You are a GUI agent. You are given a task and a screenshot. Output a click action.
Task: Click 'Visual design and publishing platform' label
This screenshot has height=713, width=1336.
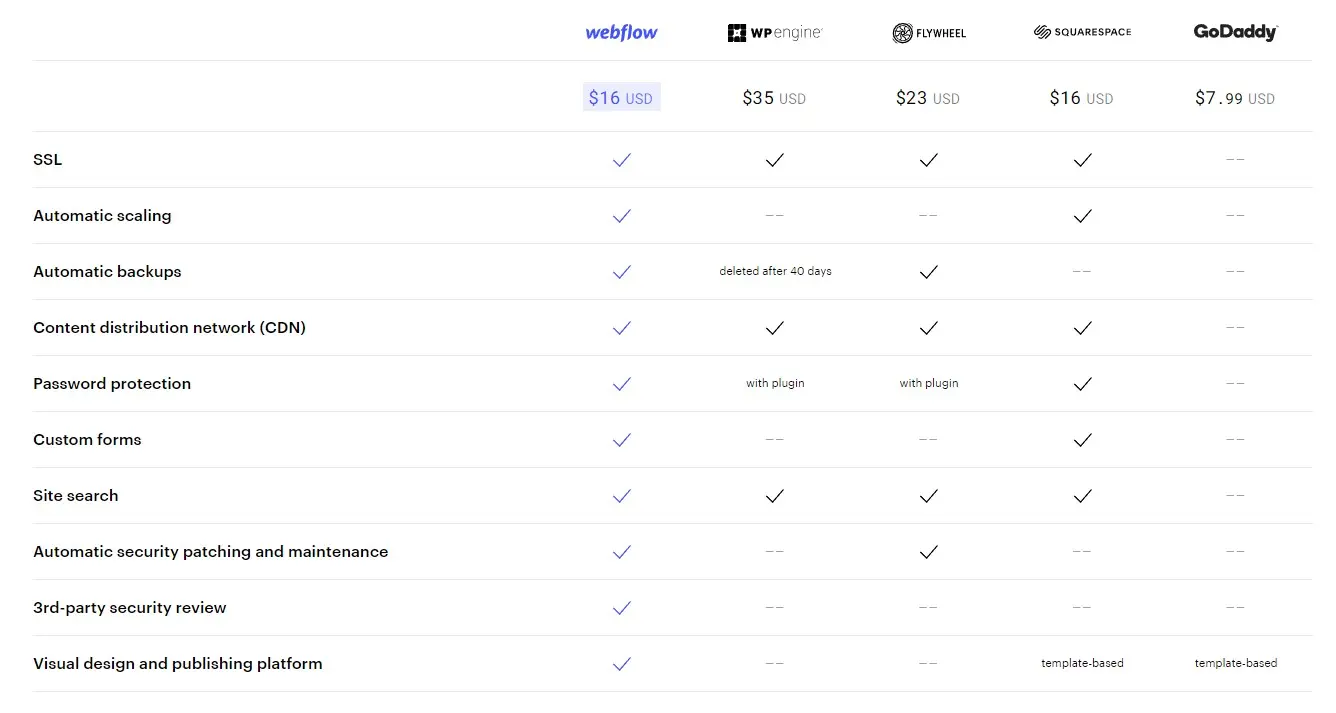click(x=178, y=664)
